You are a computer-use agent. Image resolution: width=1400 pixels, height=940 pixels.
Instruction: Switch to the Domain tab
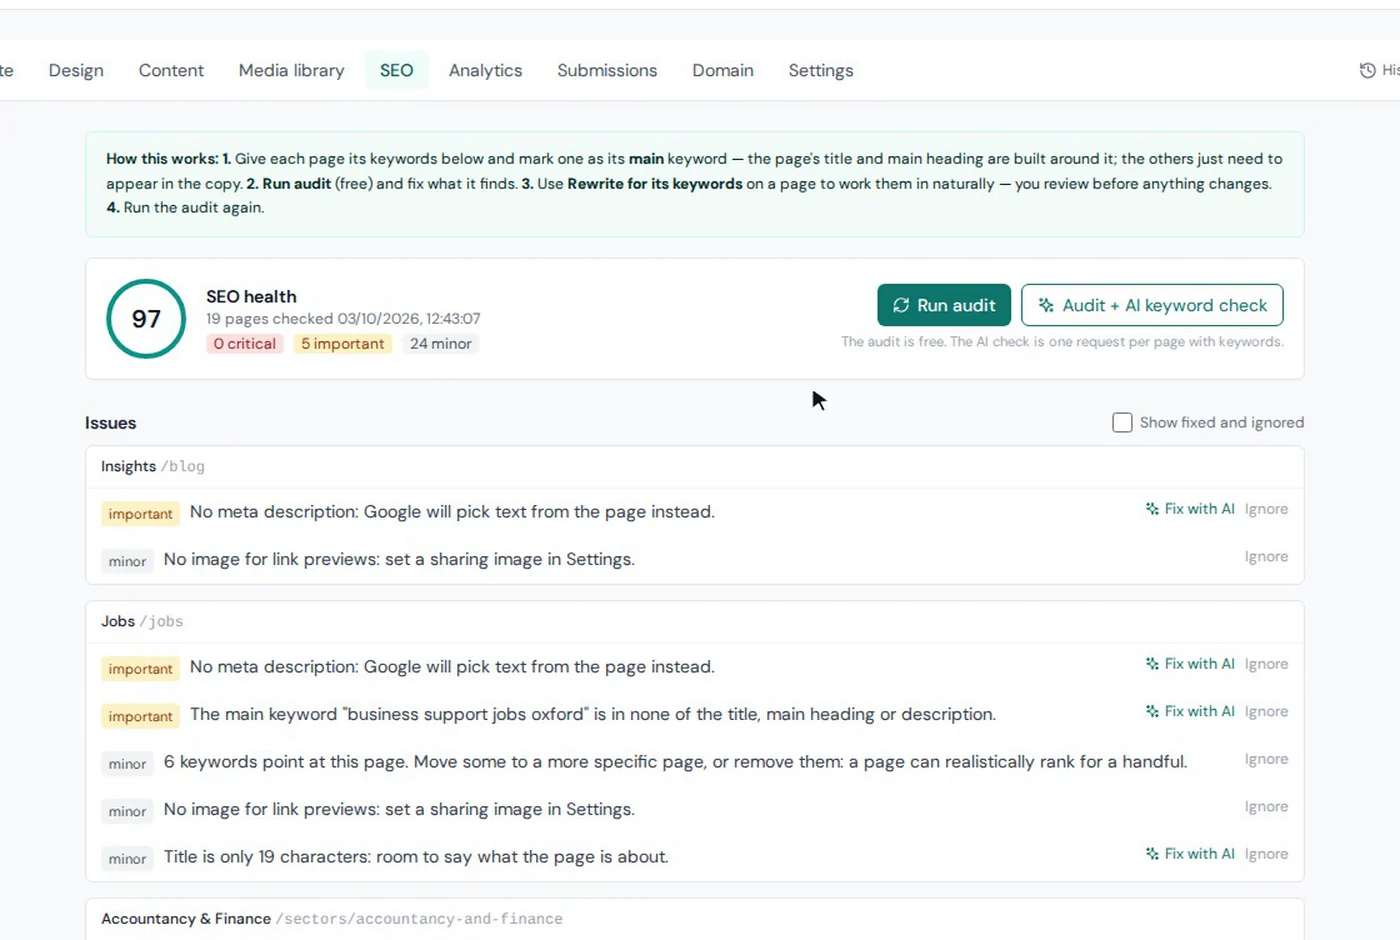coord(723,70)
